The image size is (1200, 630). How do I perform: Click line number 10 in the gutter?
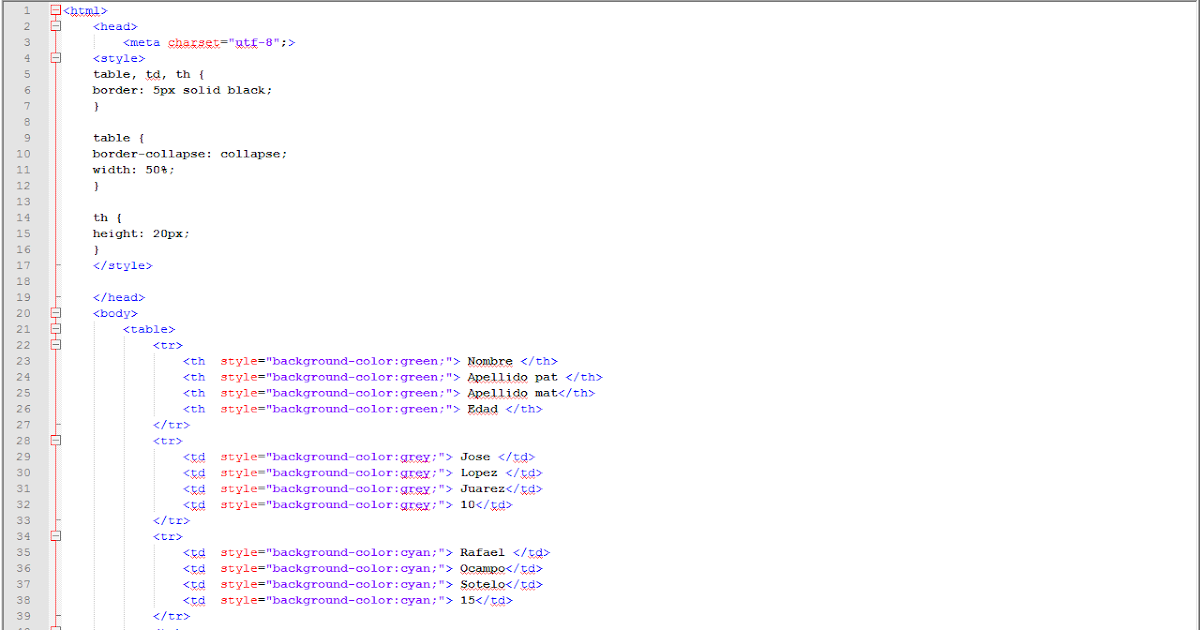click(x=23, y=153)
